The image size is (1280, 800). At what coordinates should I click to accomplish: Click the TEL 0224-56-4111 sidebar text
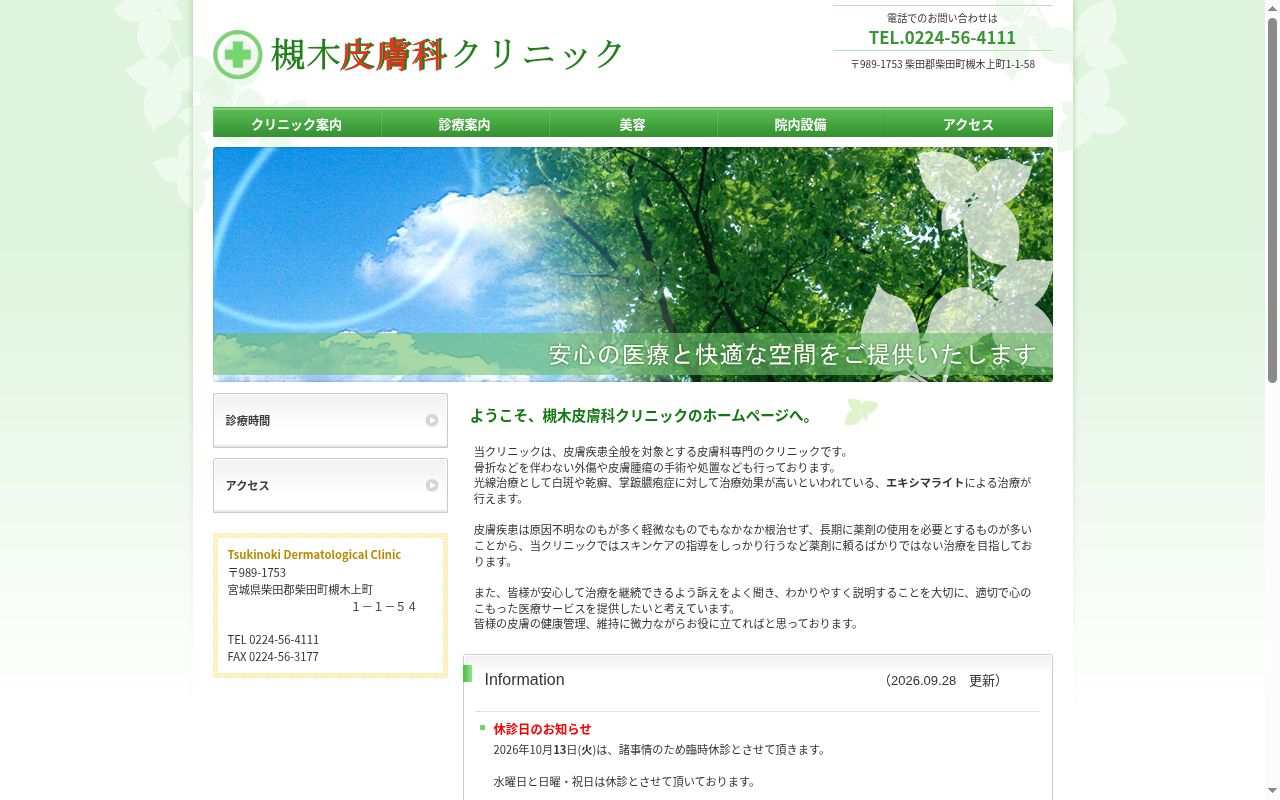coord(273,639)
